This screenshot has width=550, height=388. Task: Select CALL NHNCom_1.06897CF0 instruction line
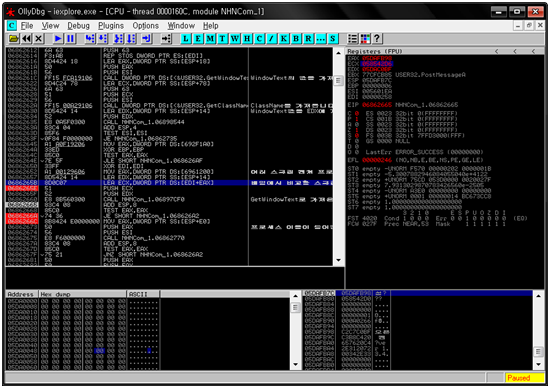(169, 199)
